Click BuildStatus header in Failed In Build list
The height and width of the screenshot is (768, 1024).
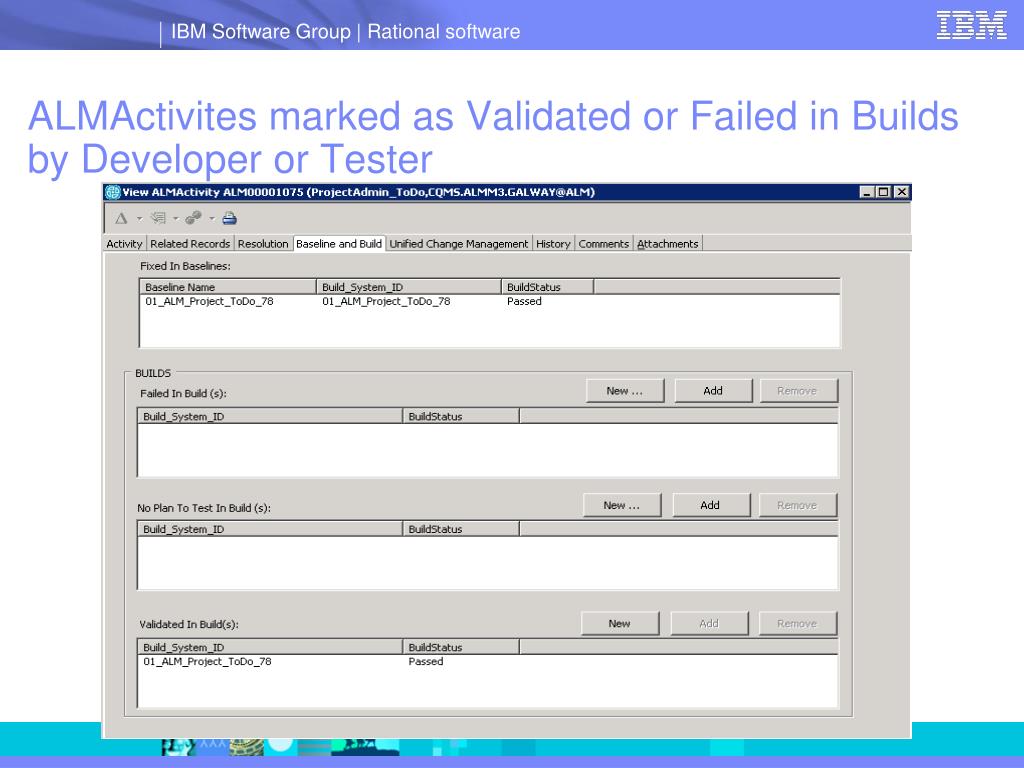pyautogui.click(x=461, y=416)
